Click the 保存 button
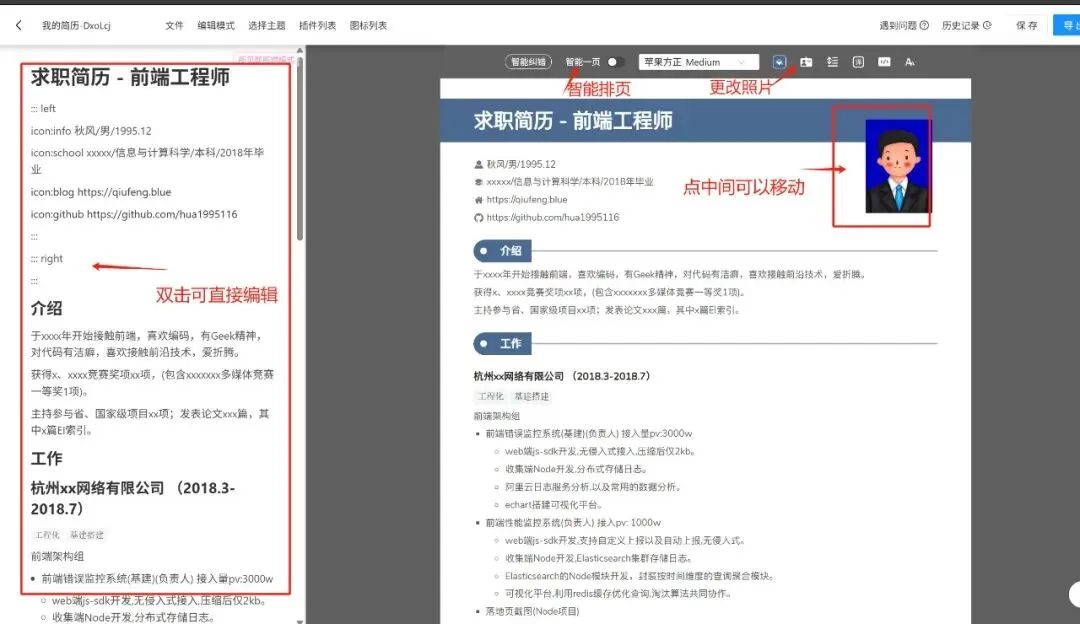The image size is (1080, 624). (x=1026, y=25)
